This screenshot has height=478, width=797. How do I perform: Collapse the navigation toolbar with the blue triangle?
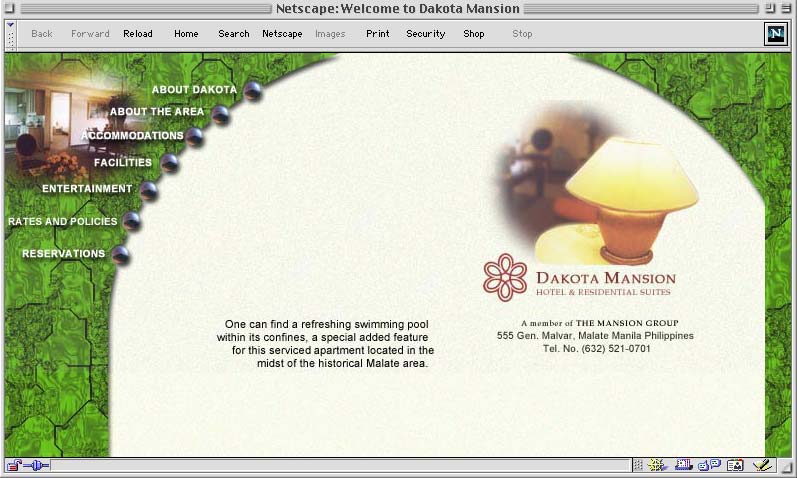(x=11, y=24)
